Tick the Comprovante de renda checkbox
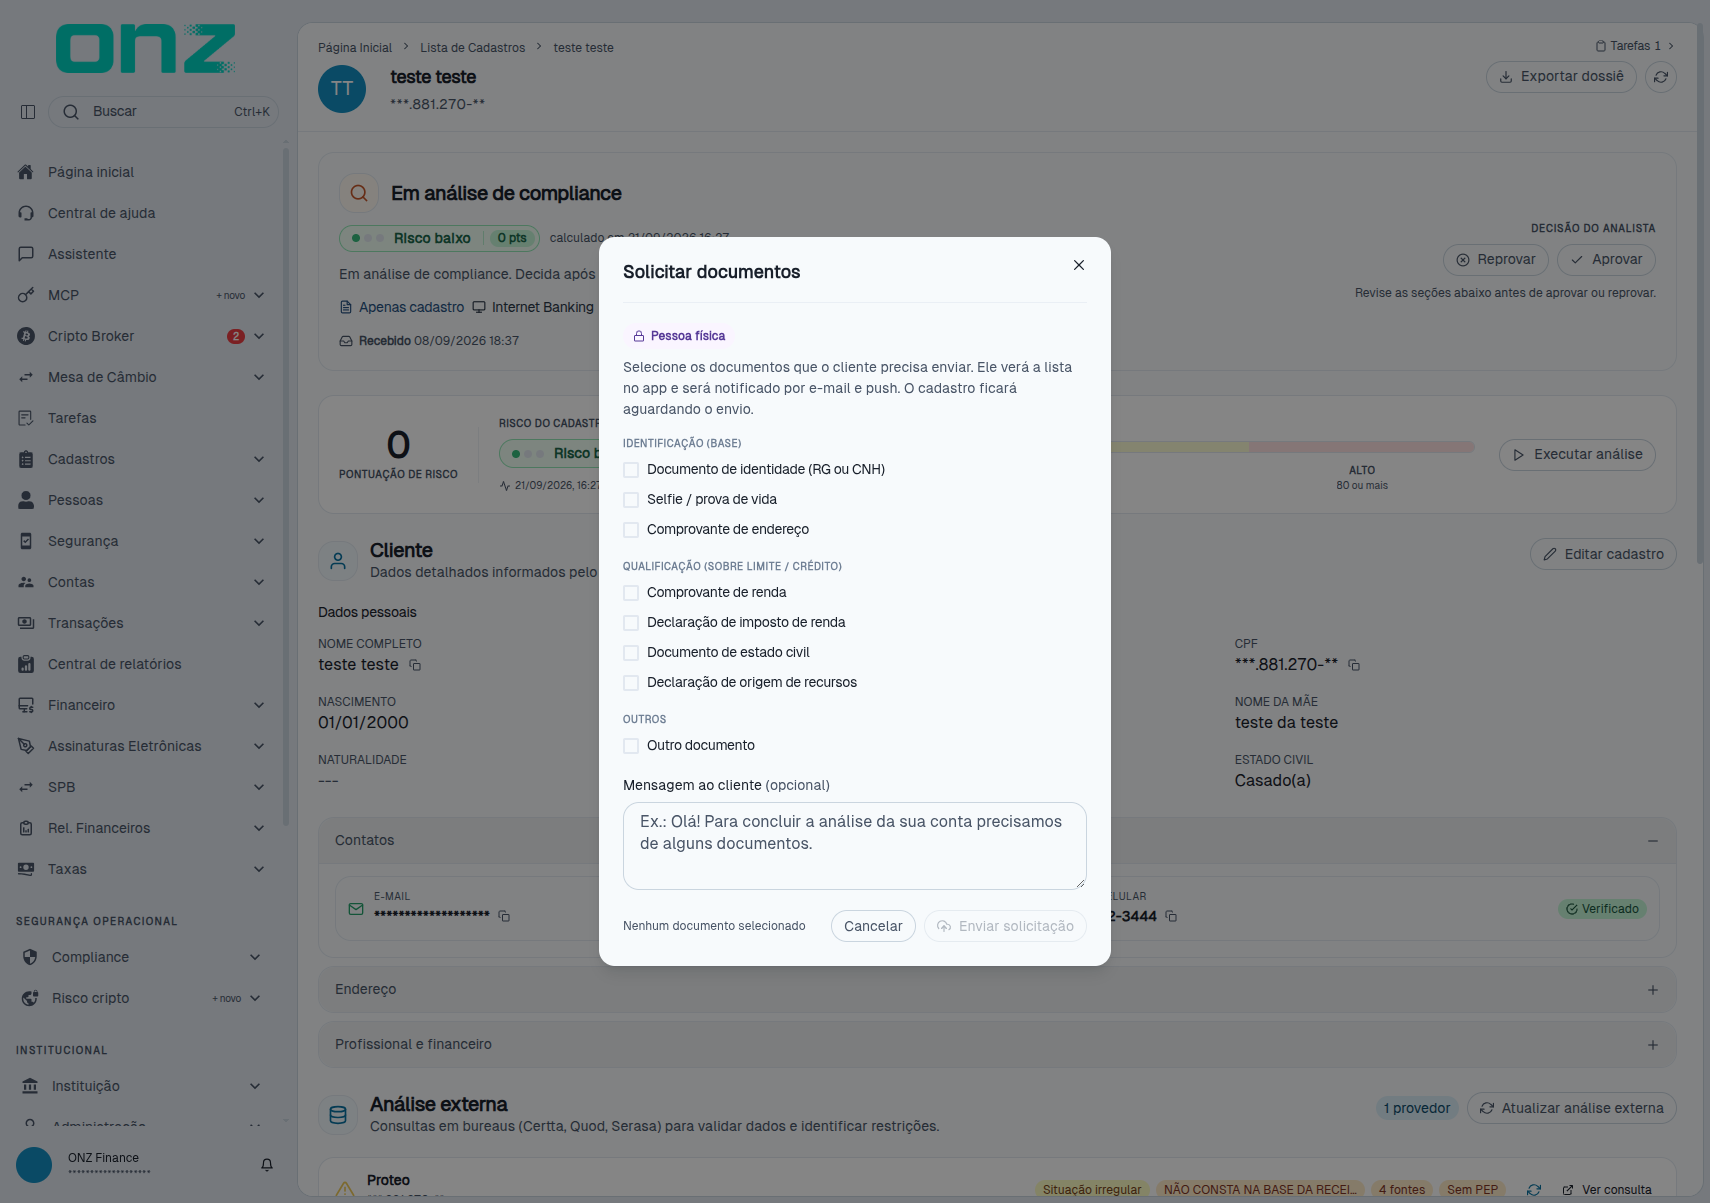Screen dimensions: 1710x1203 pyautogui.click(x=631, y=593)
